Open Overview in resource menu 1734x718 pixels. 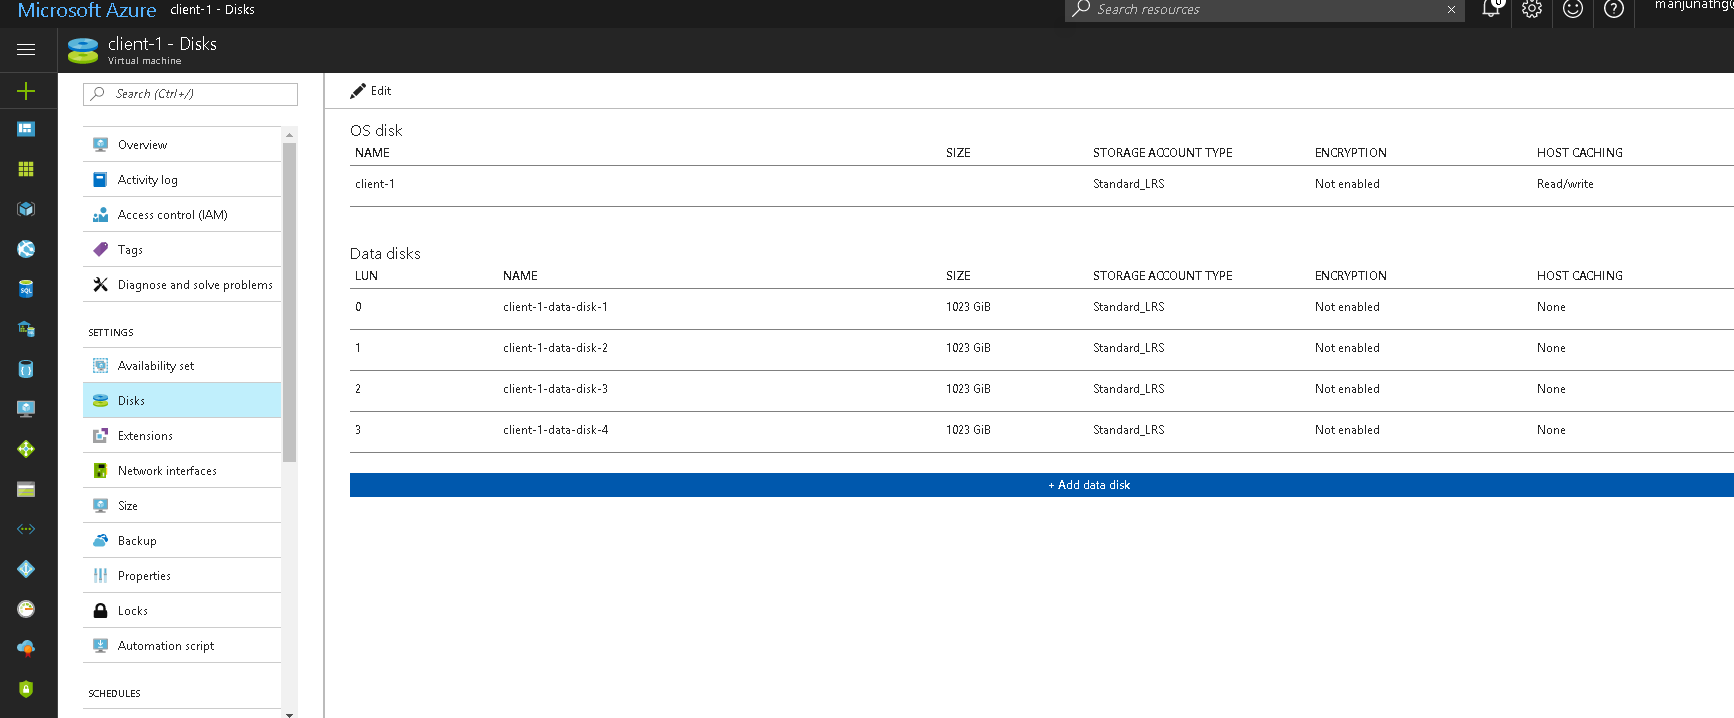[x=182, y=145]
